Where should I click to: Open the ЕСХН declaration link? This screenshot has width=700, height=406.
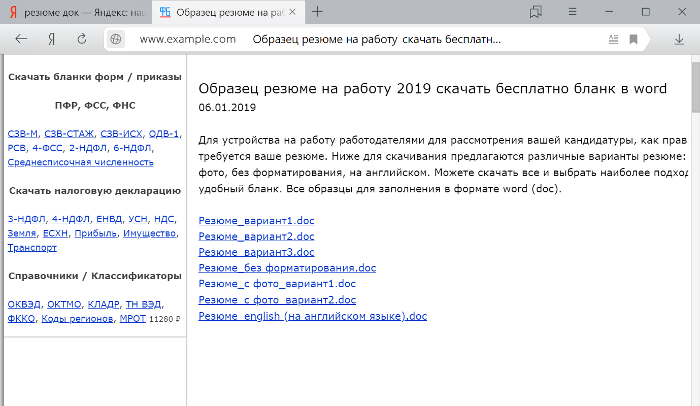pyautogui.click(x=55, y=234)
